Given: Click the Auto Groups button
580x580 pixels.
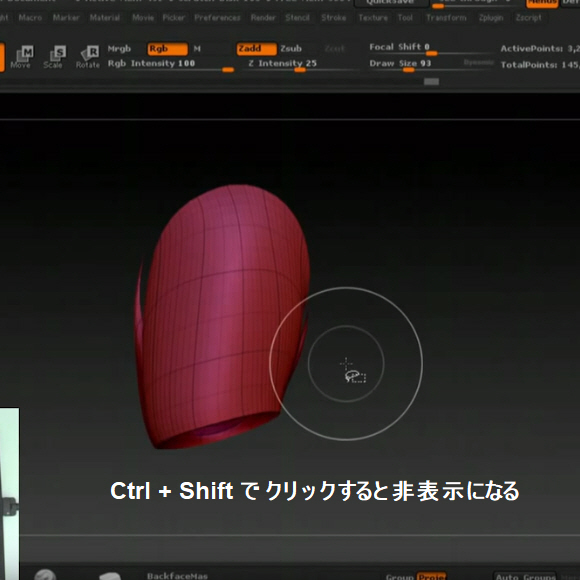Looking at the screenshot, I should click(x=525, y=576).
